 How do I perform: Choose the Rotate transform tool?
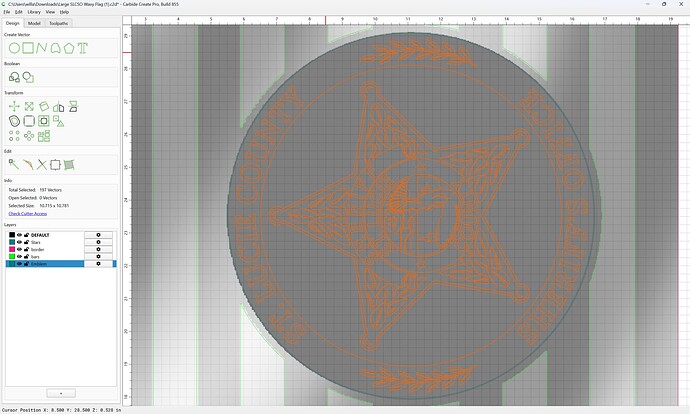44,106
